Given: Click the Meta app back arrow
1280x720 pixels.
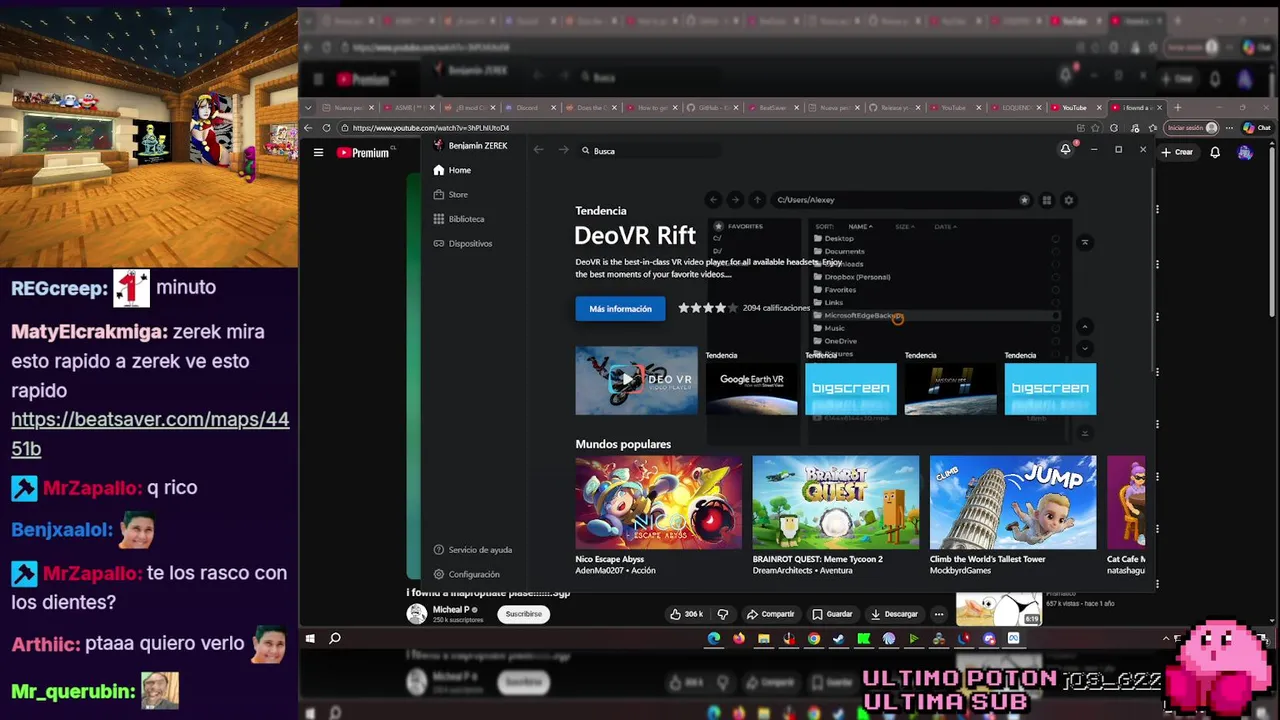Looking at the screenshot, I should [x=538, y=150].
